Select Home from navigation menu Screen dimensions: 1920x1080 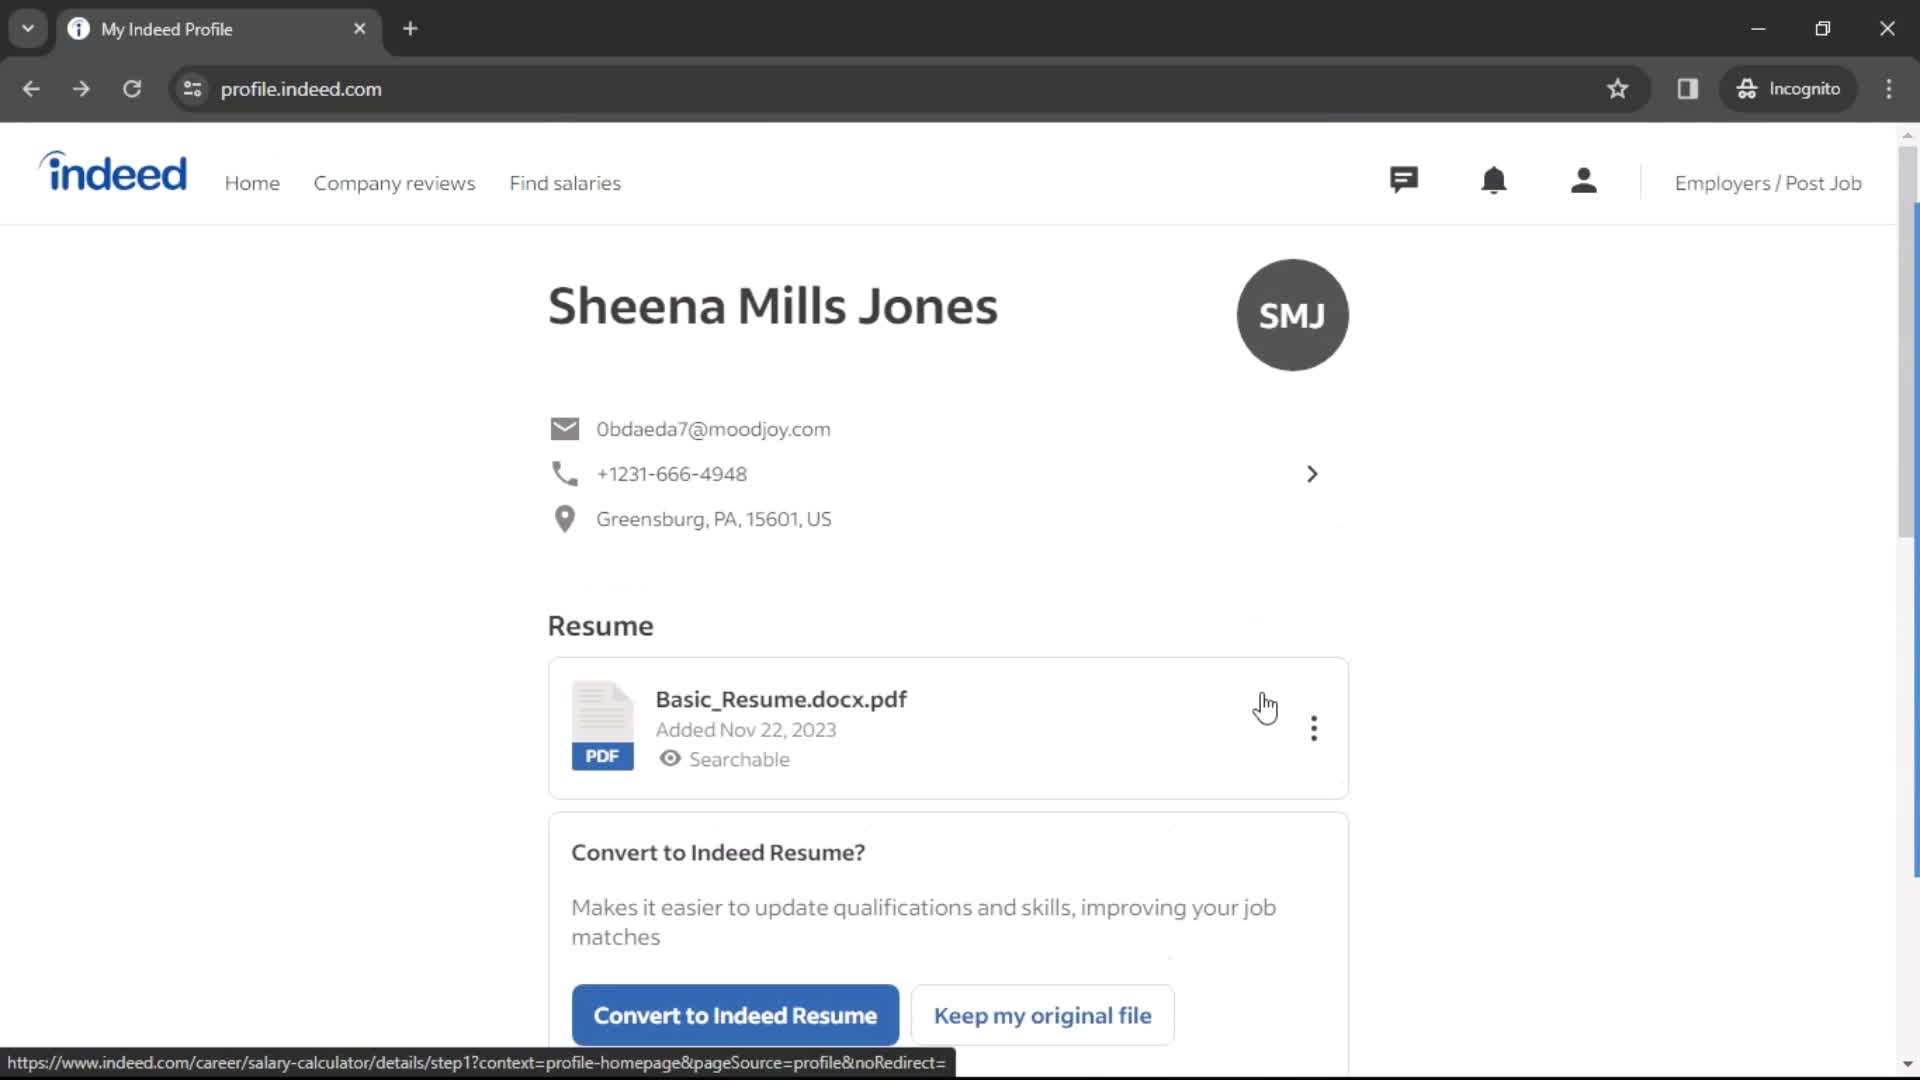click(x=251, y=183)
